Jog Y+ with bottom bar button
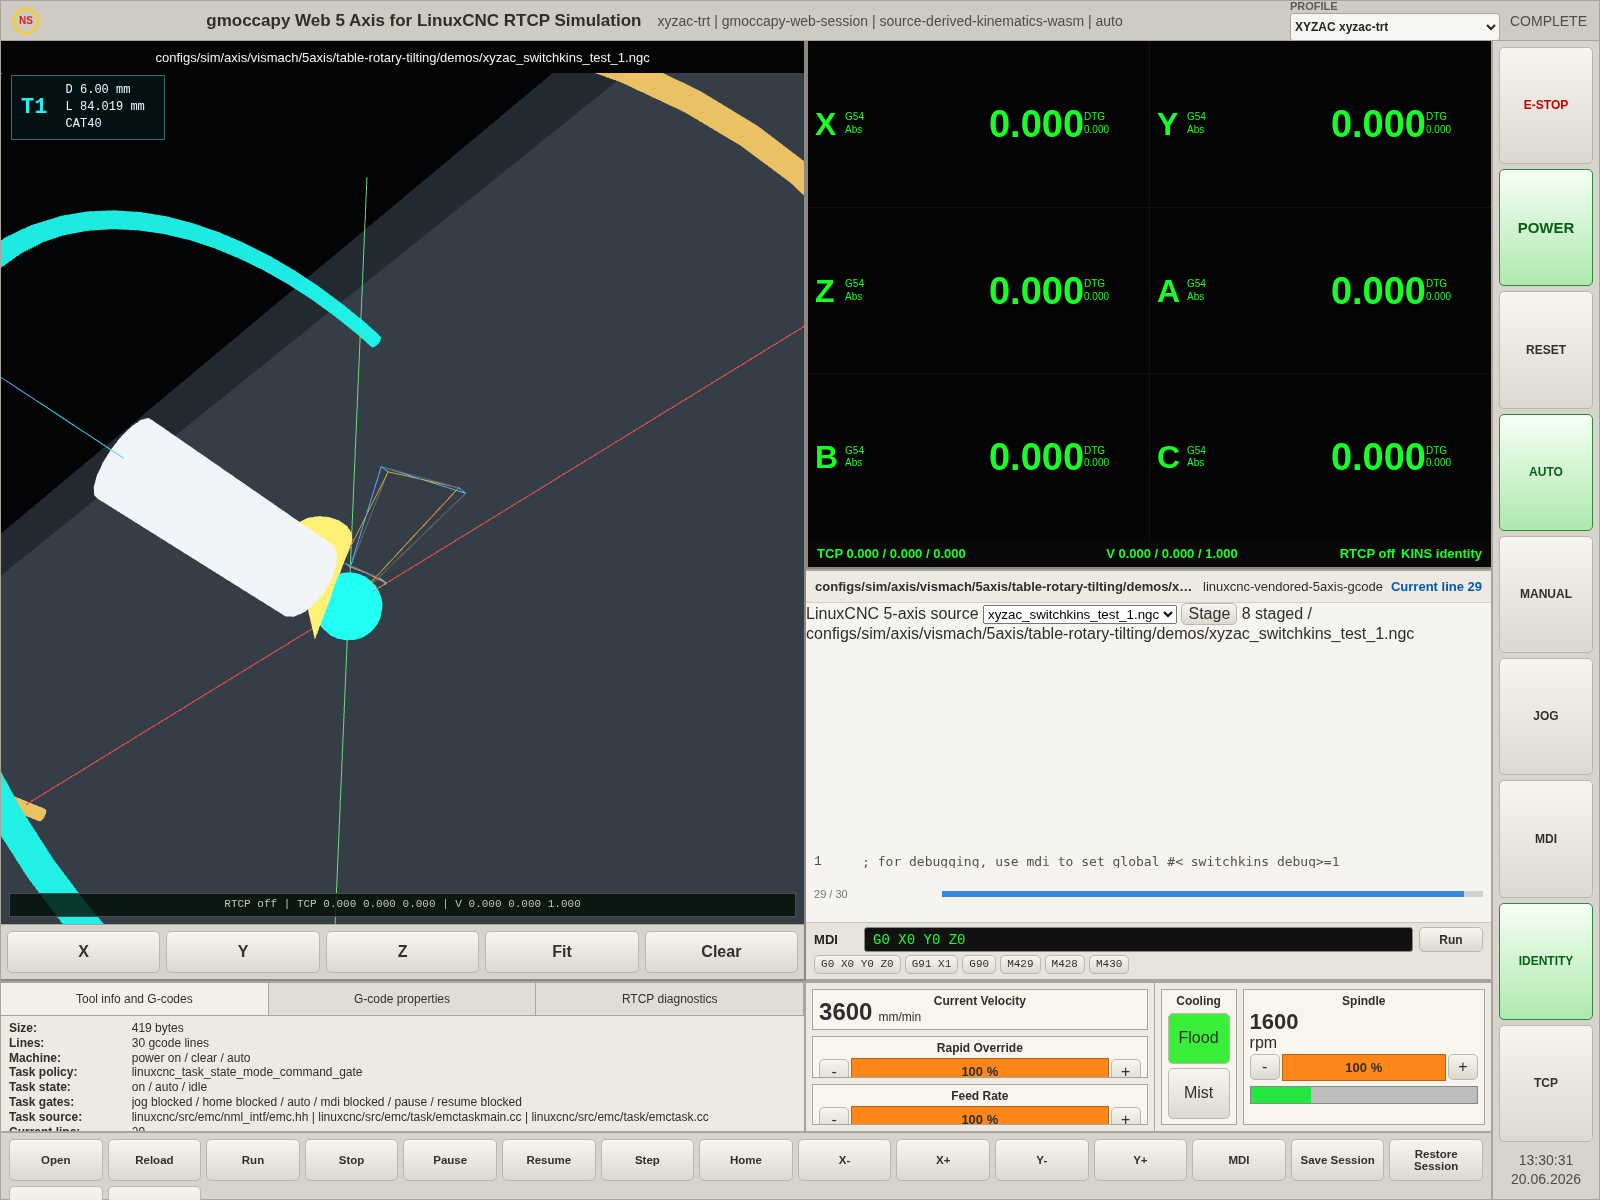Image resolution: width=1600 pixels, height=1200 pixels. coord(1140,1160)
